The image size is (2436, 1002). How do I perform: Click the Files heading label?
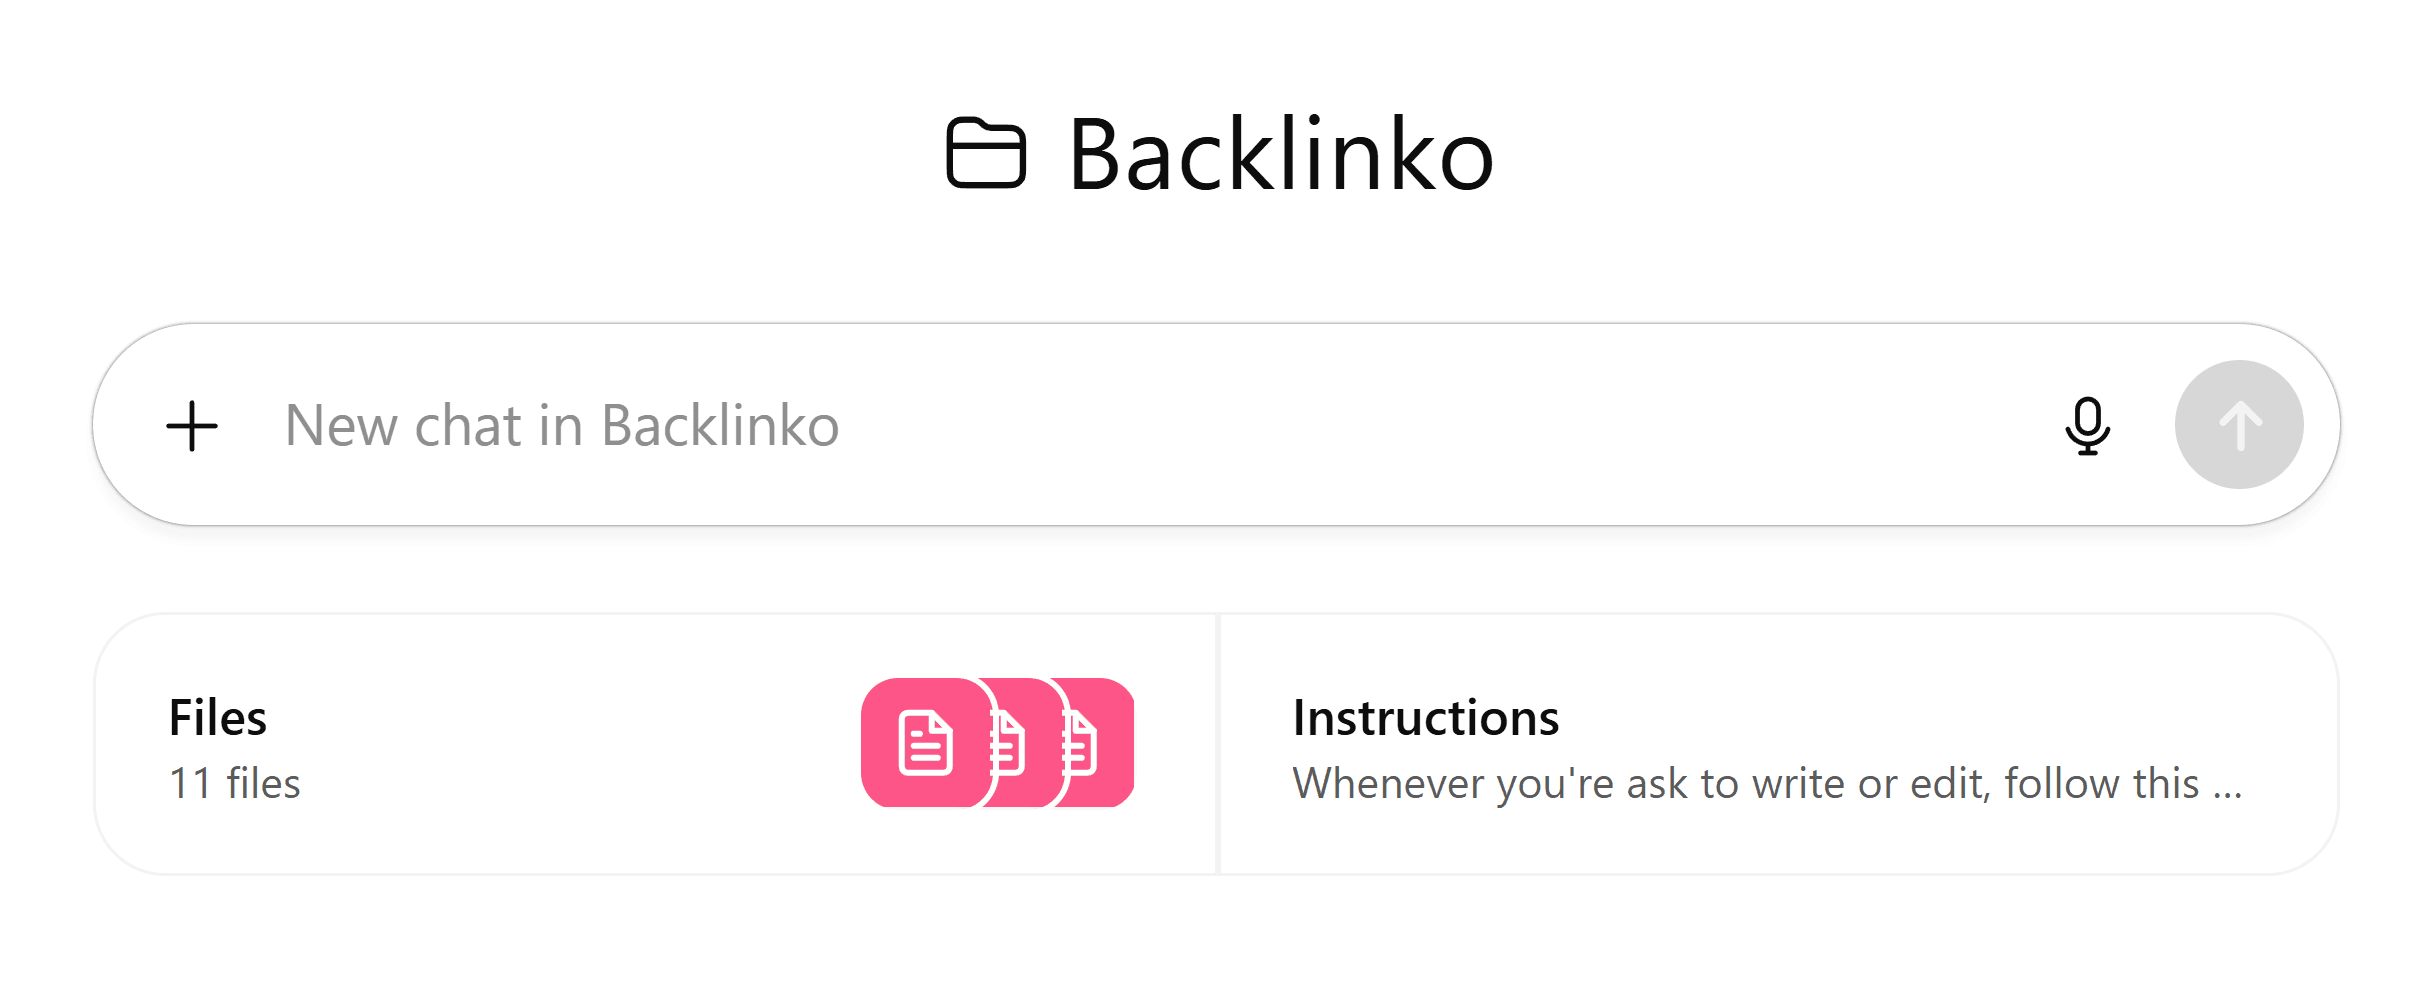point(218,718)
